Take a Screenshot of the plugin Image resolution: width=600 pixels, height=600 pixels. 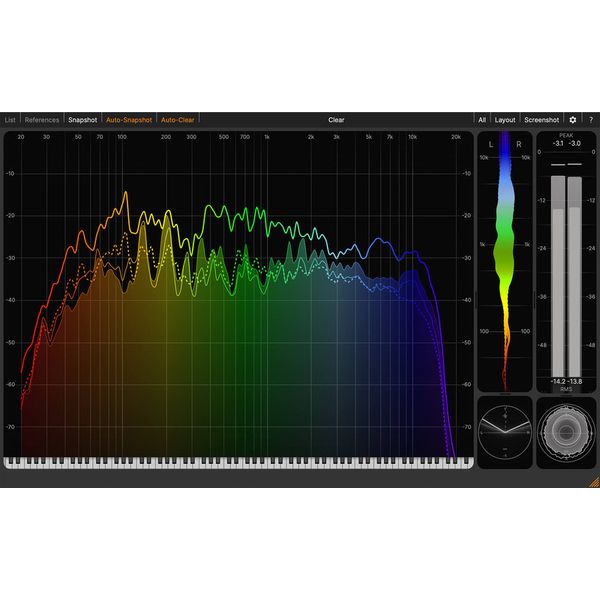(541, 120)
